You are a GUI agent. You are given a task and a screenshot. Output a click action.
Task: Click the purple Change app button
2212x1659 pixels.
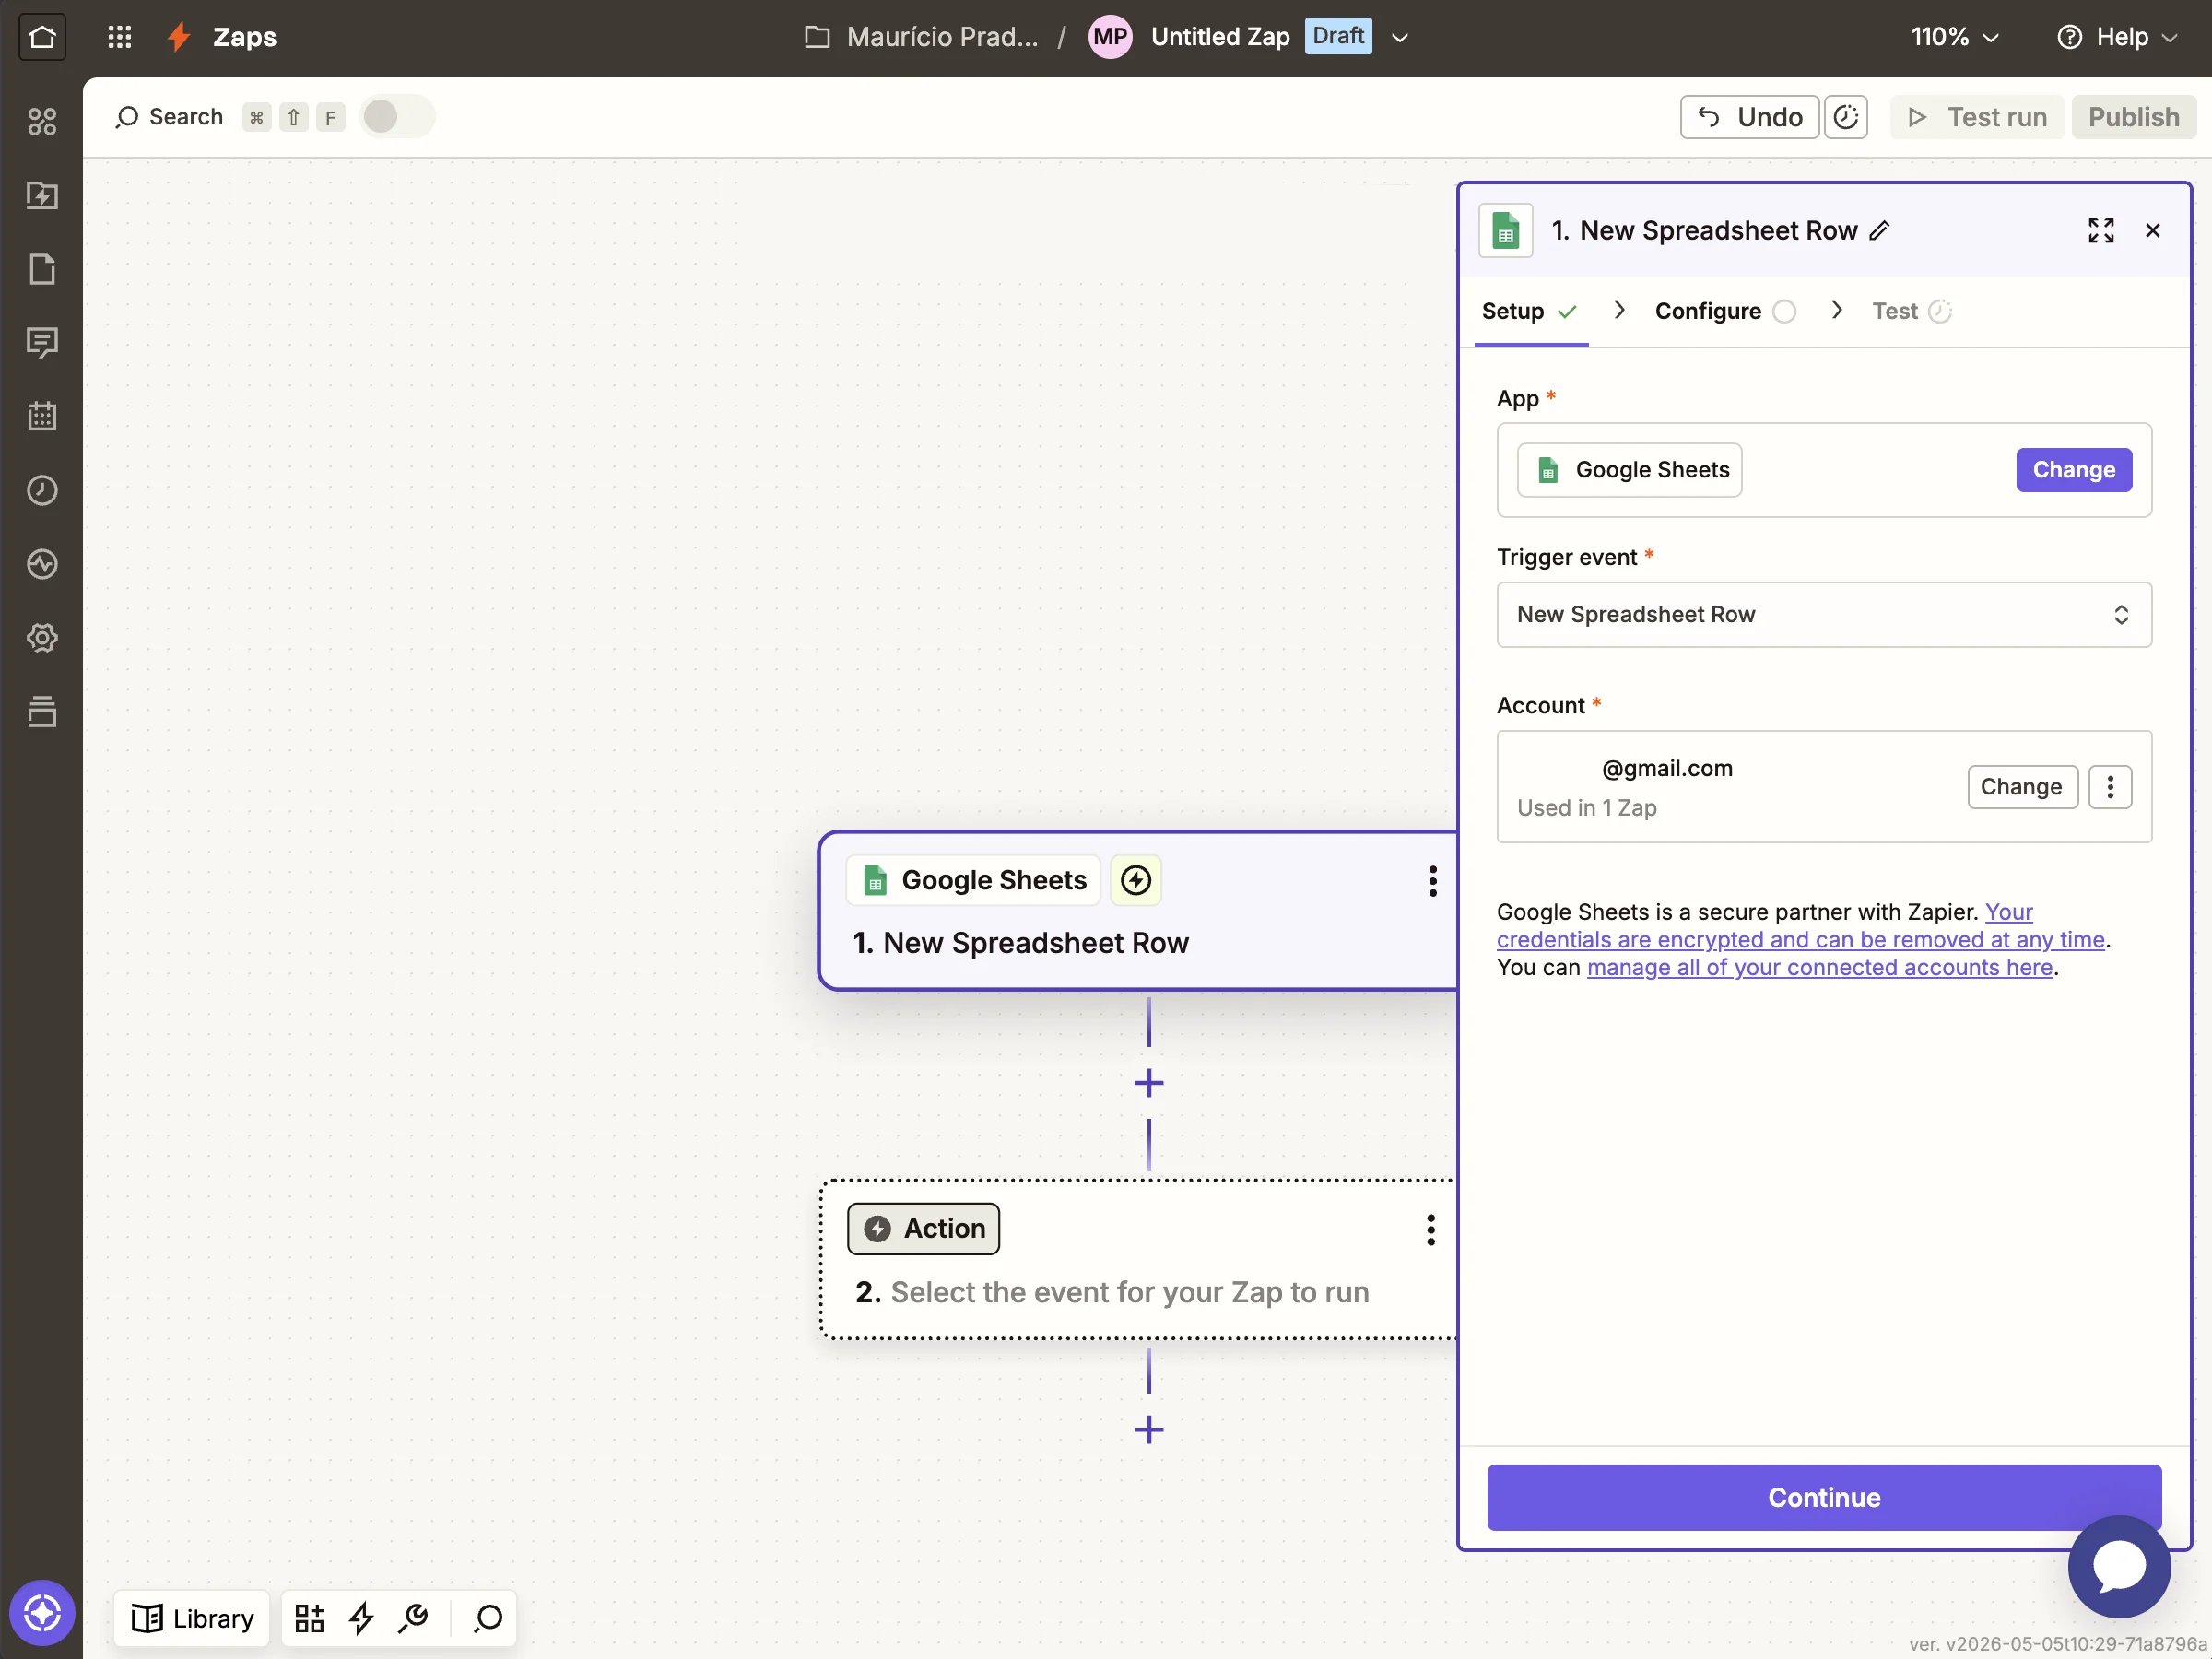(2073, 470)
